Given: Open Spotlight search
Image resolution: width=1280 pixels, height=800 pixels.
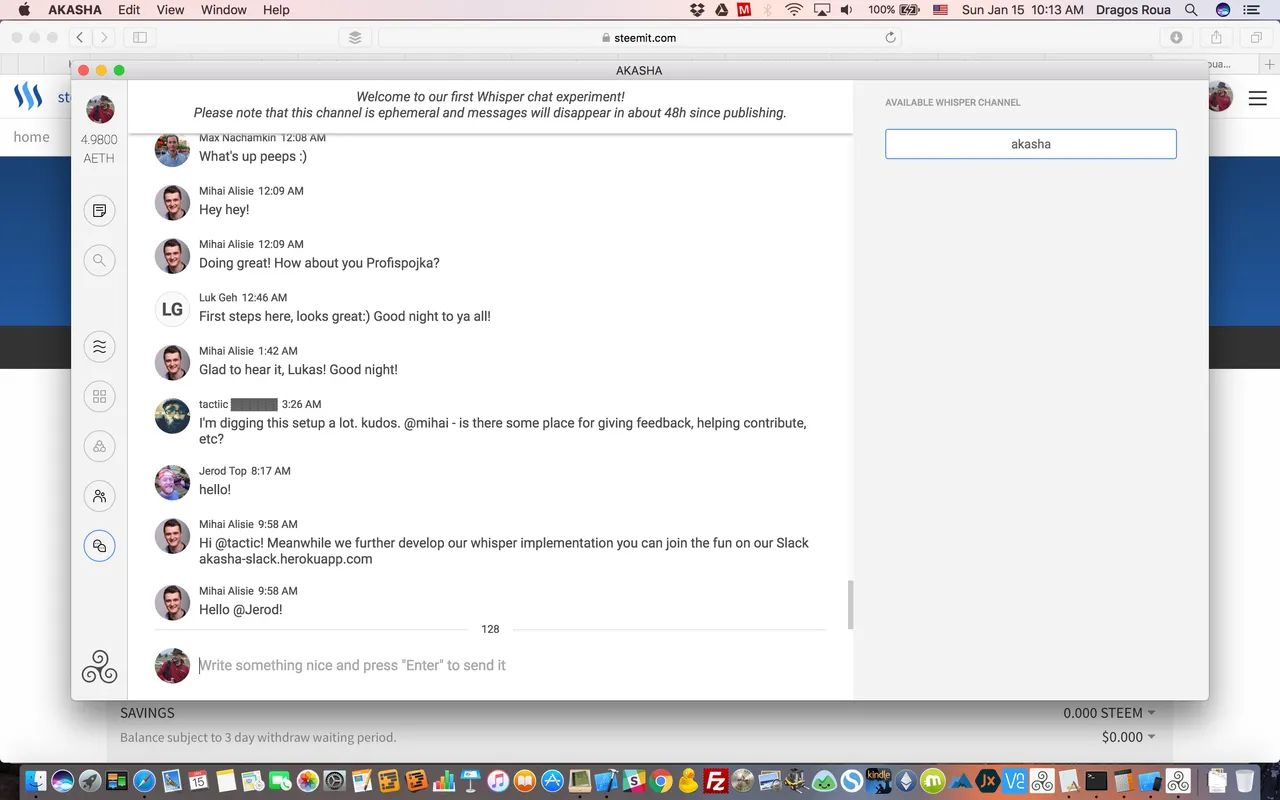Looking at the screenshot, I should tap(1191, 10).
